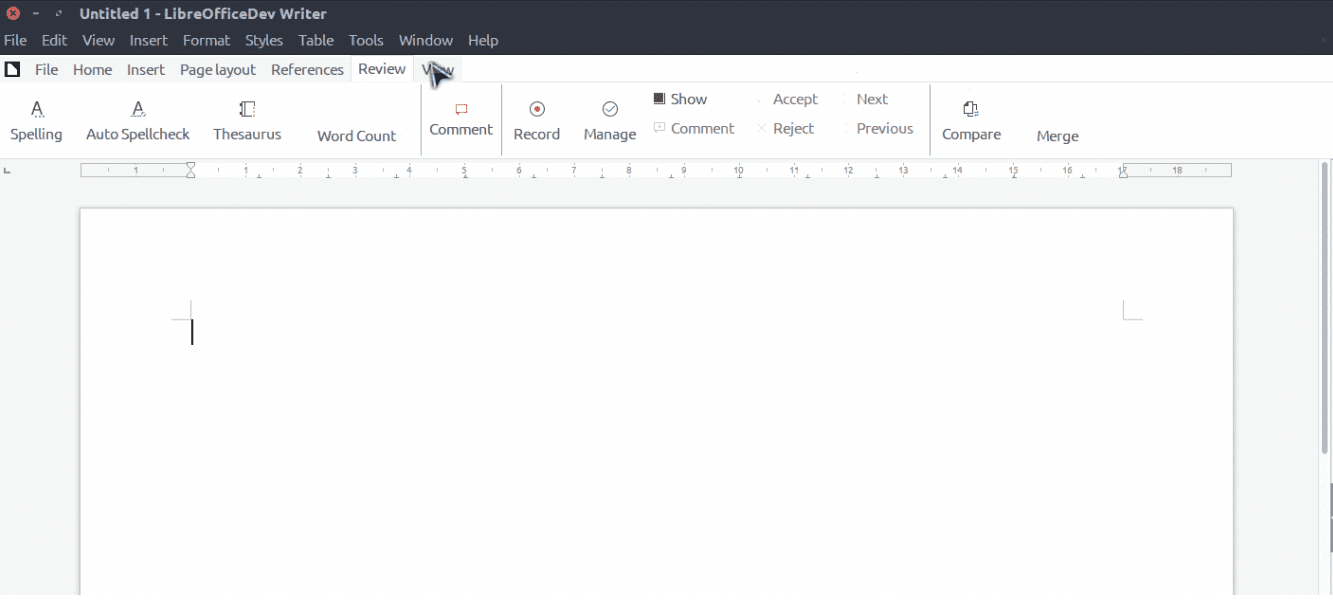Click Merge document

[1057, 136]
